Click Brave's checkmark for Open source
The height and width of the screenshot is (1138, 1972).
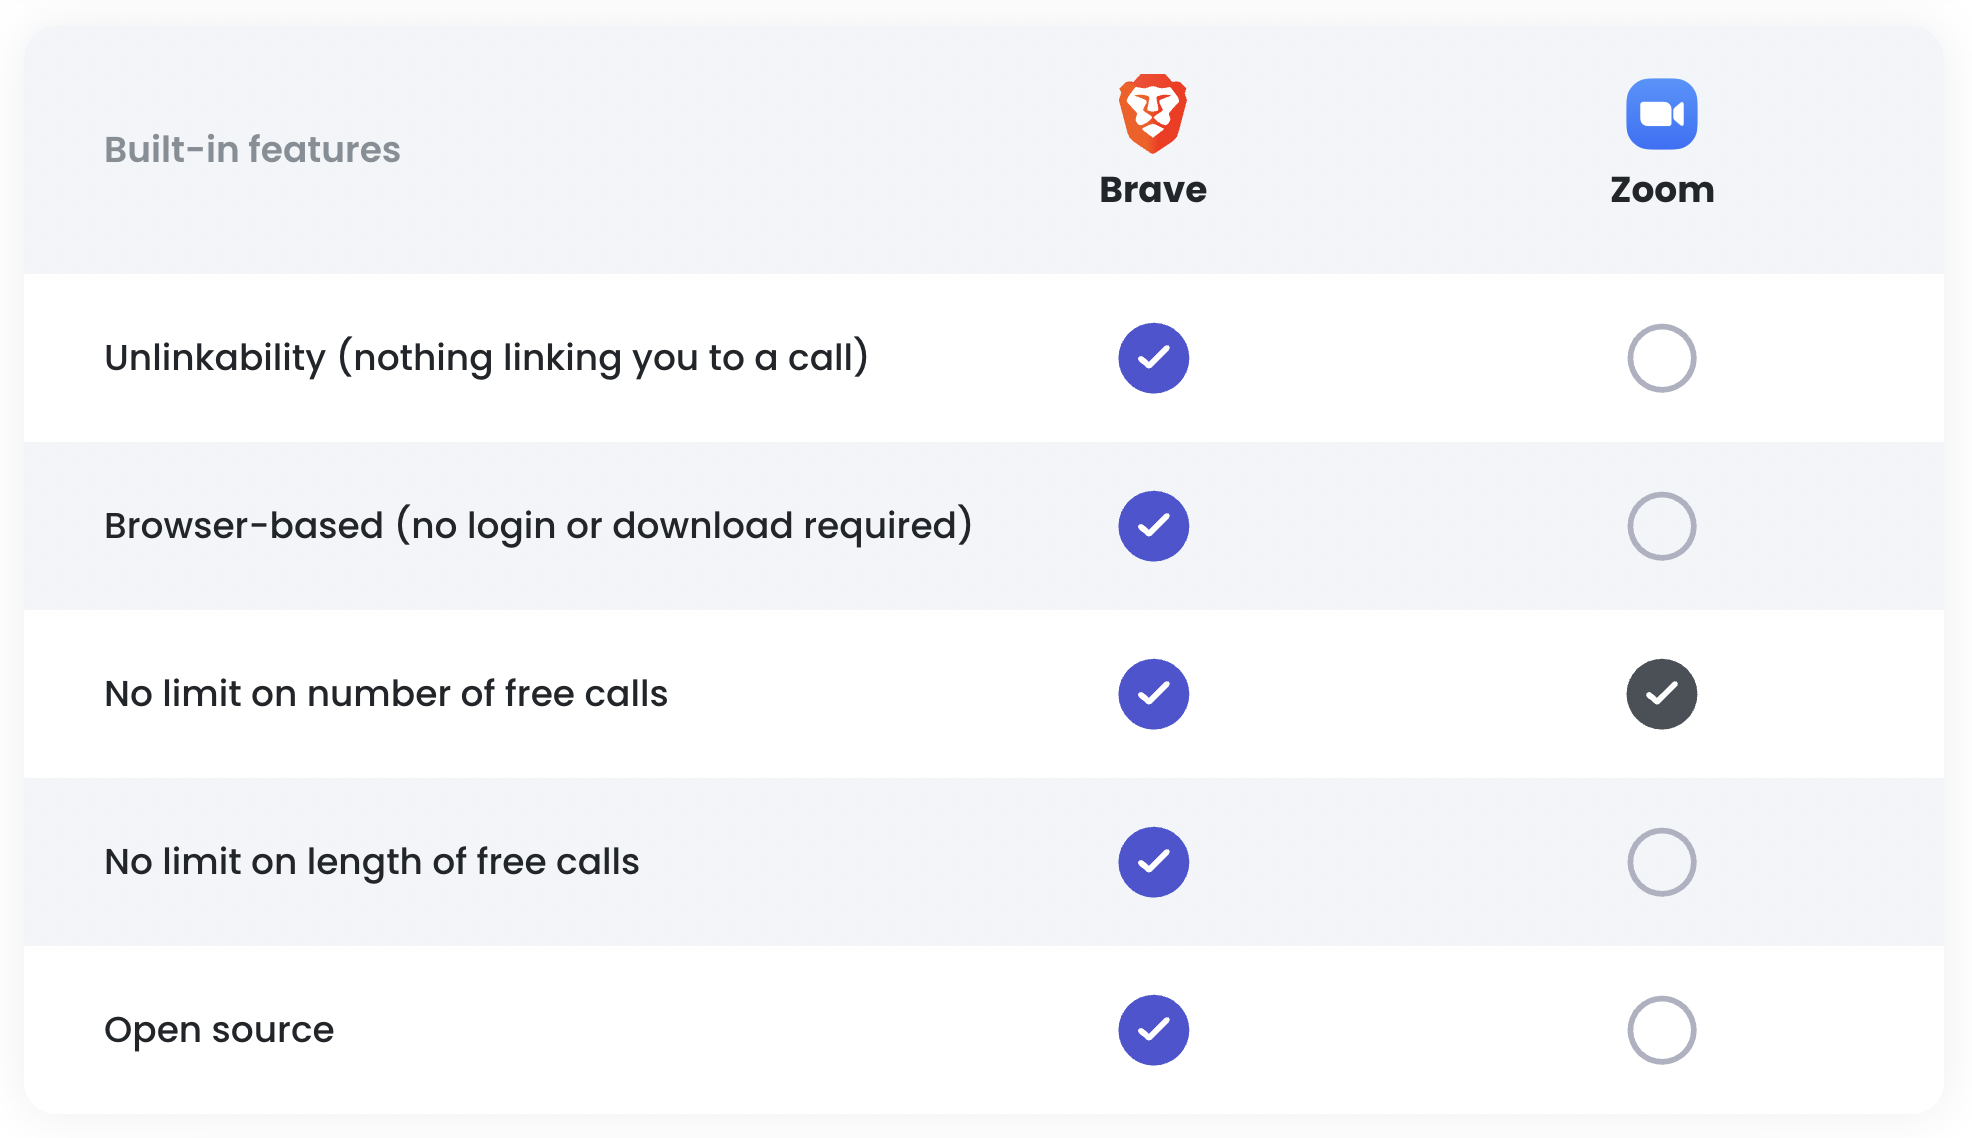click(1153, 1030)
